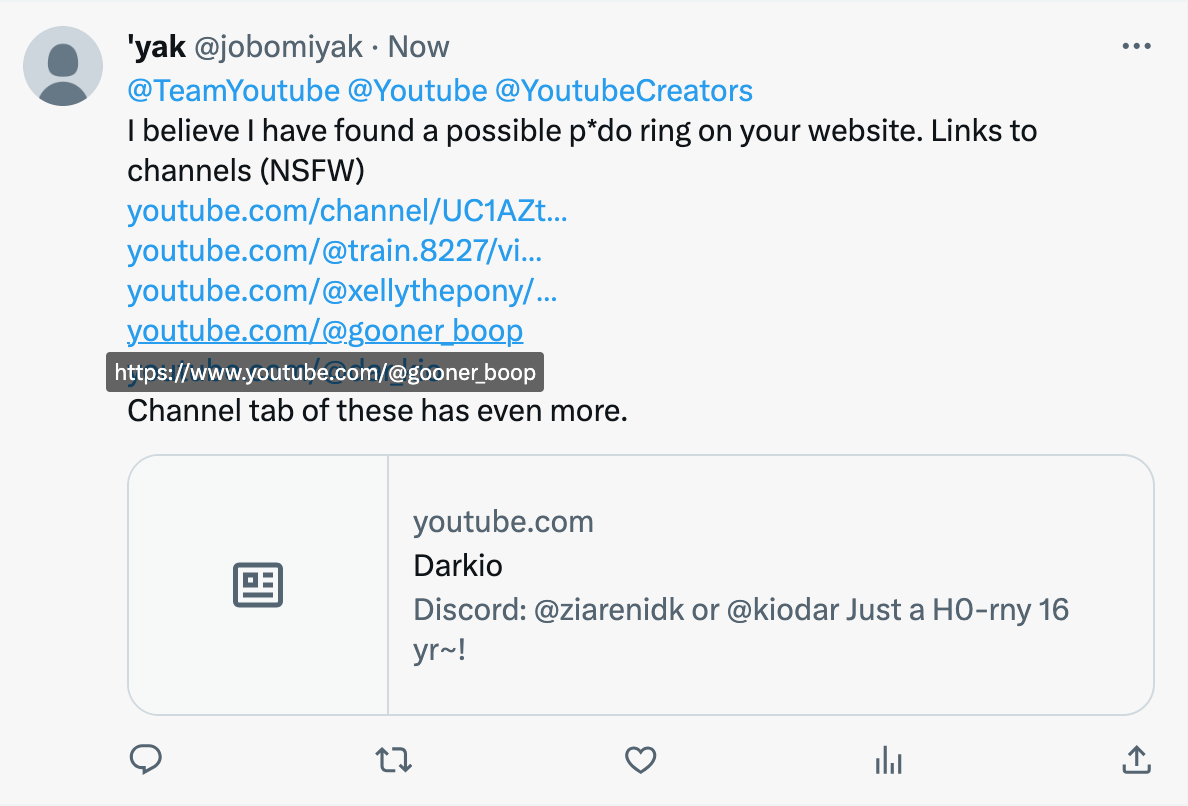Open the tweet analytics bar chart icon
This screenshot has width=1188, height=806.
tap(888, 760)
